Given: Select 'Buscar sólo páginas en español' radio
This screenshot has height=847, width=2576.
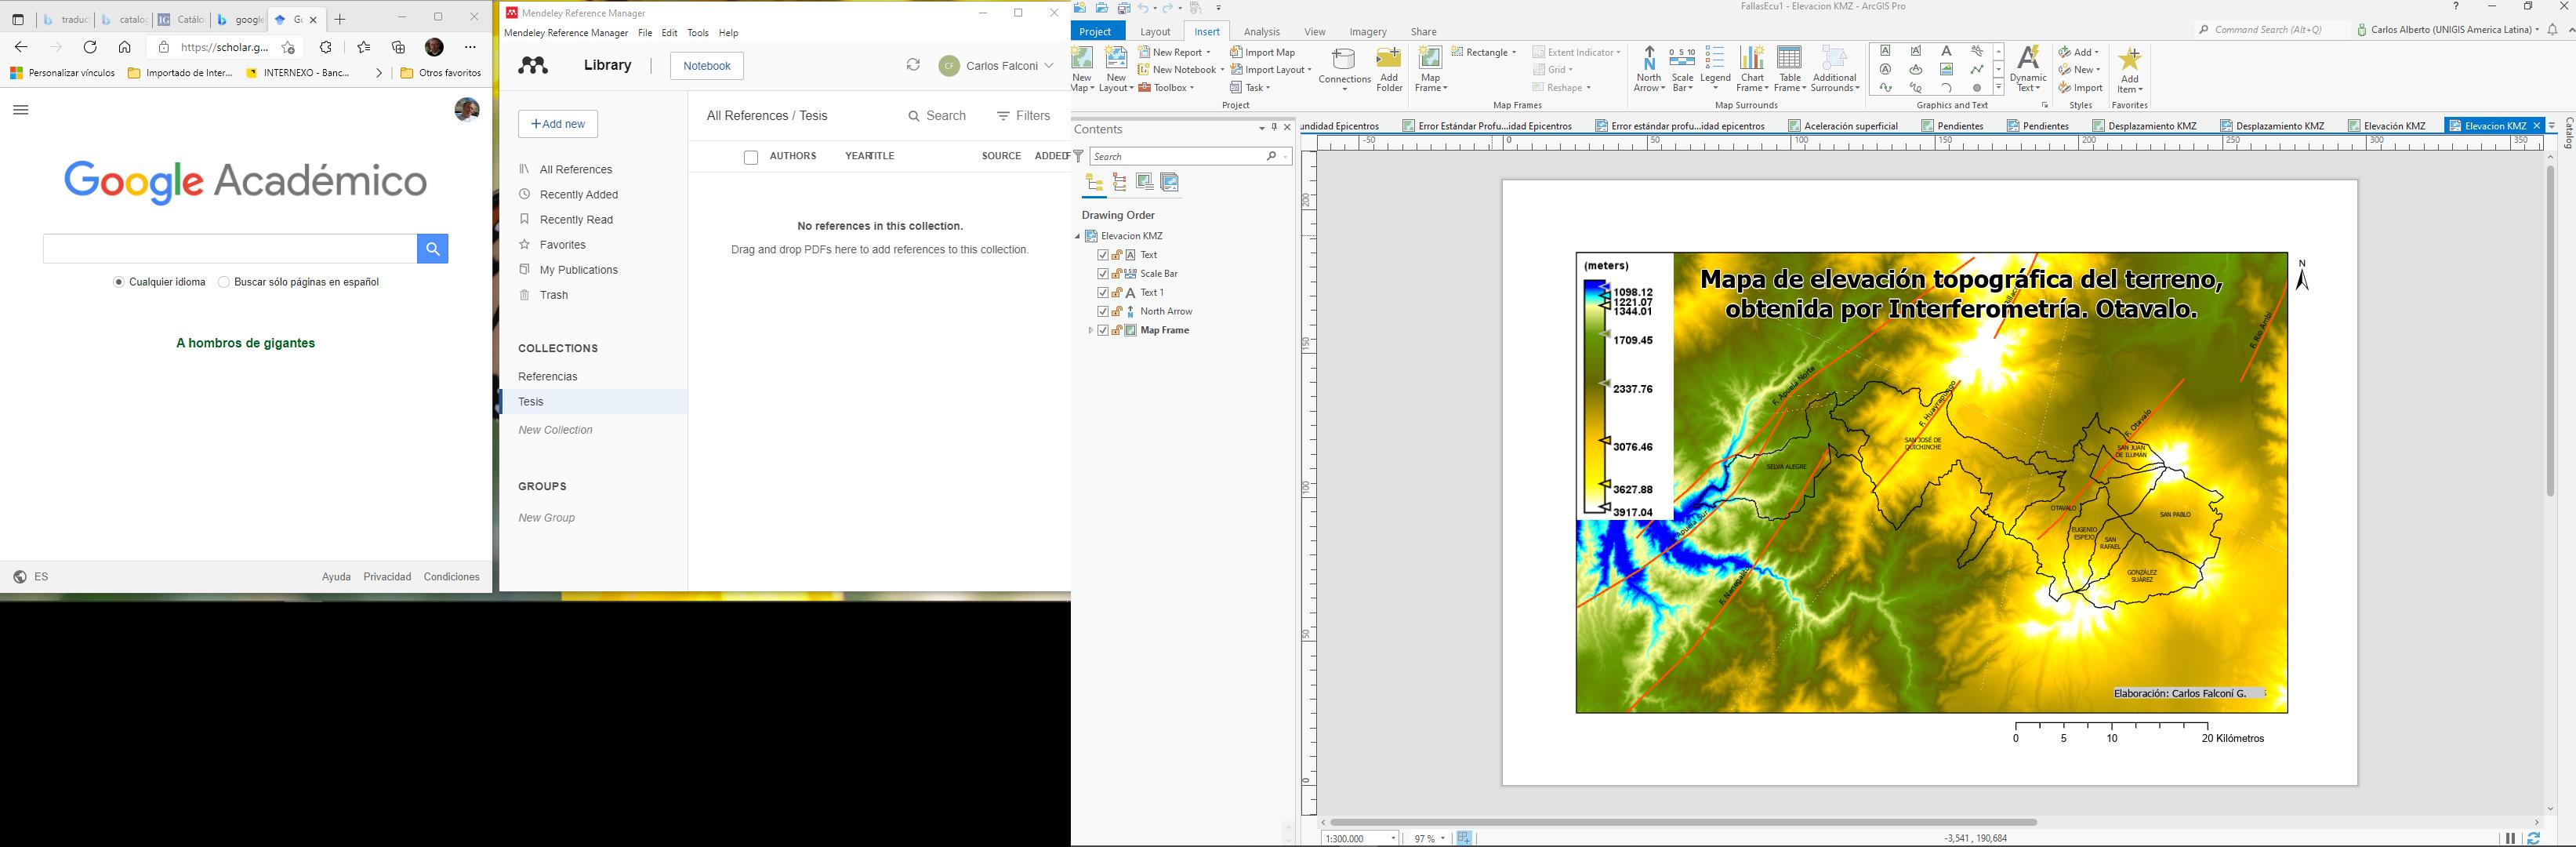Looking at the screenshot, I should click(224, 283).
